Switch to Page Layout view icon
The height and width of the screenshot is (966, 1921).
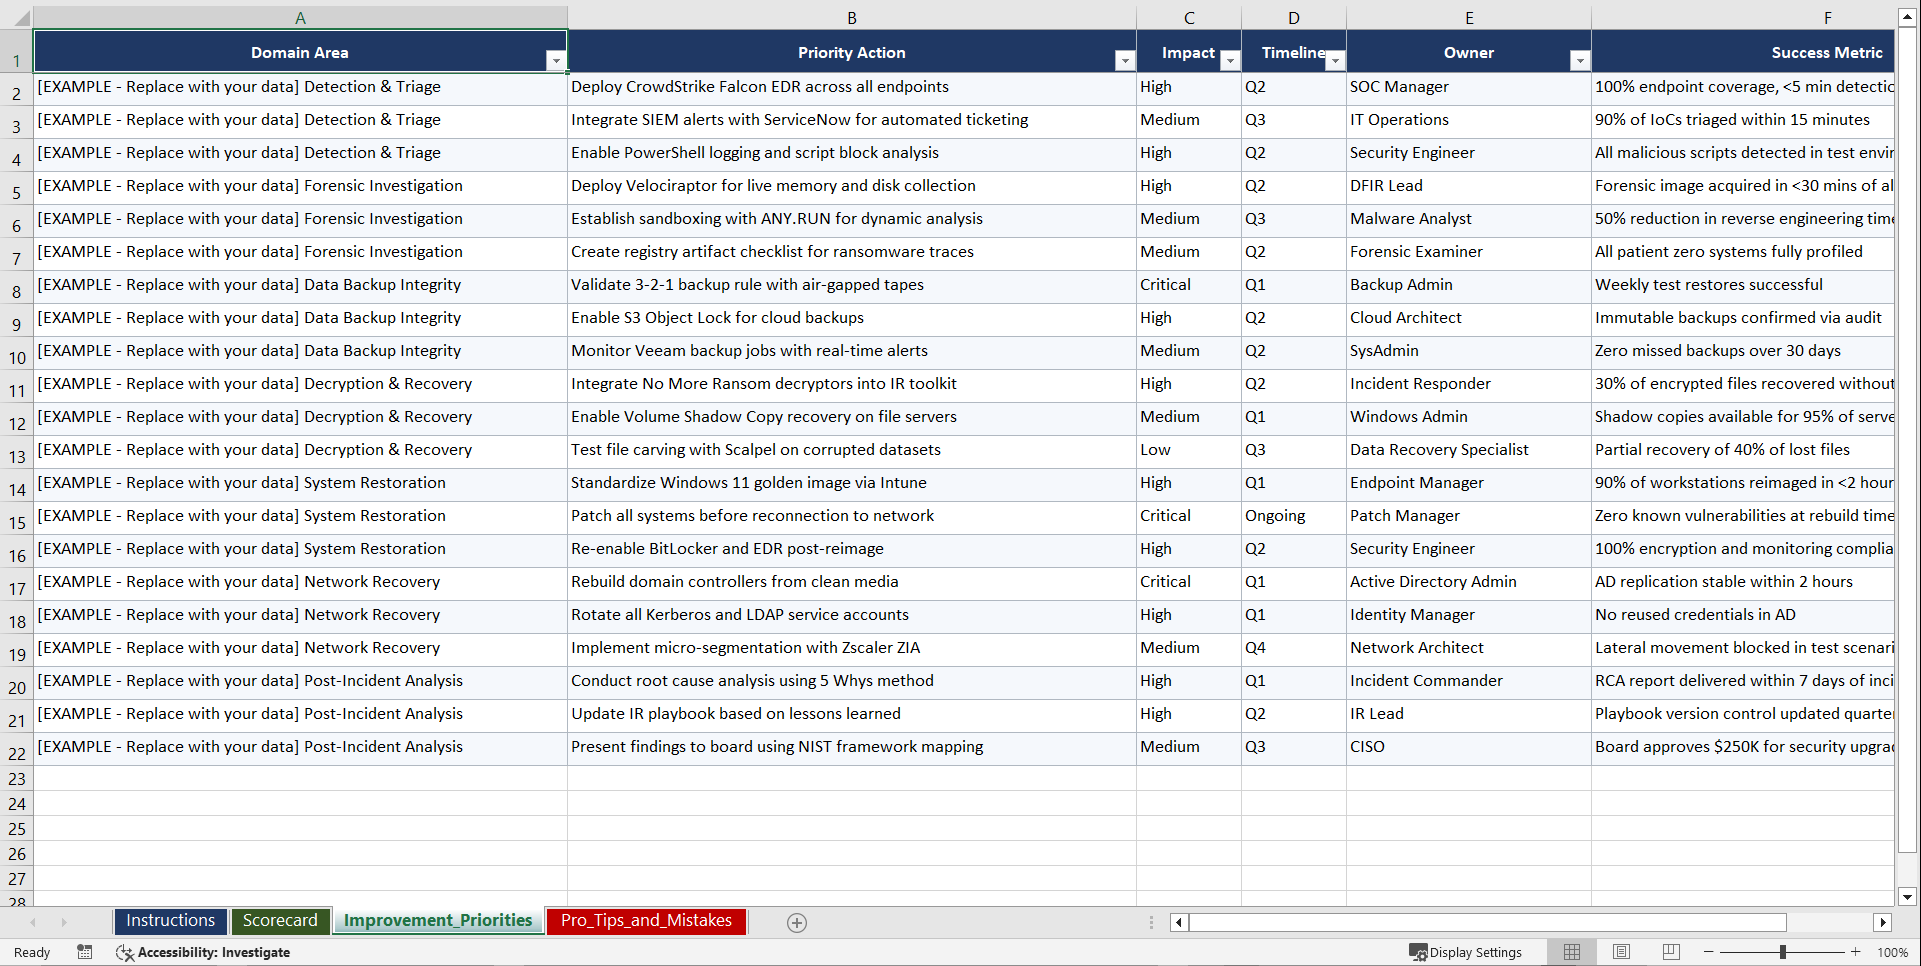tap(1621, 952)
